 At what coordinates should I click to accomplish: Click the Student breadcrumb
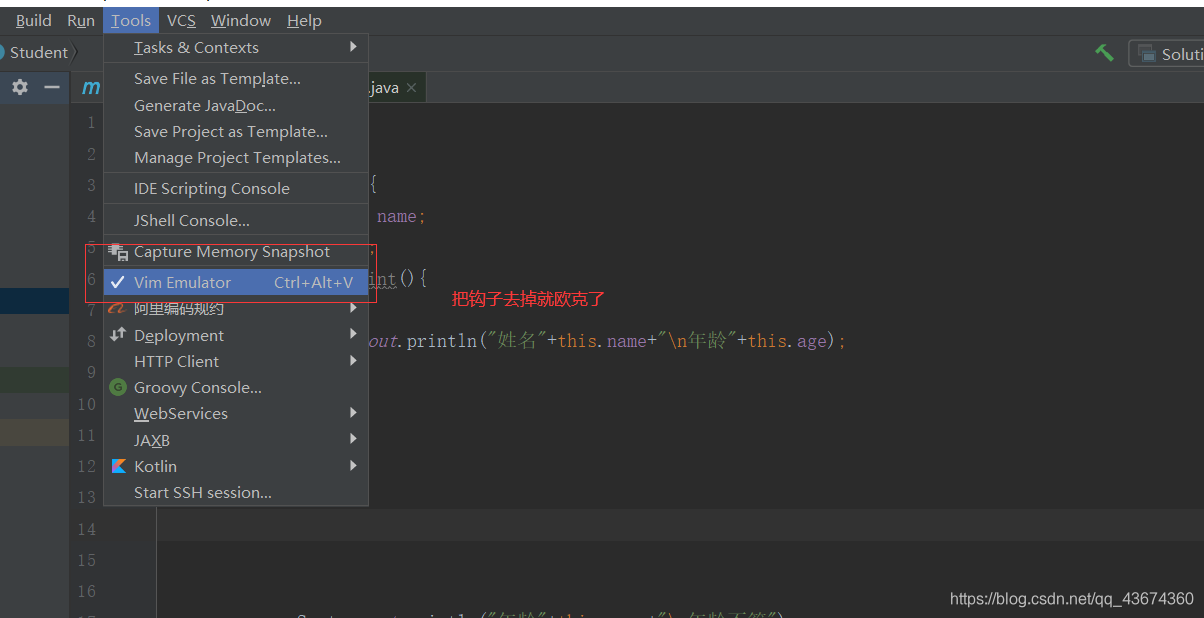click(x=39, y=53)
